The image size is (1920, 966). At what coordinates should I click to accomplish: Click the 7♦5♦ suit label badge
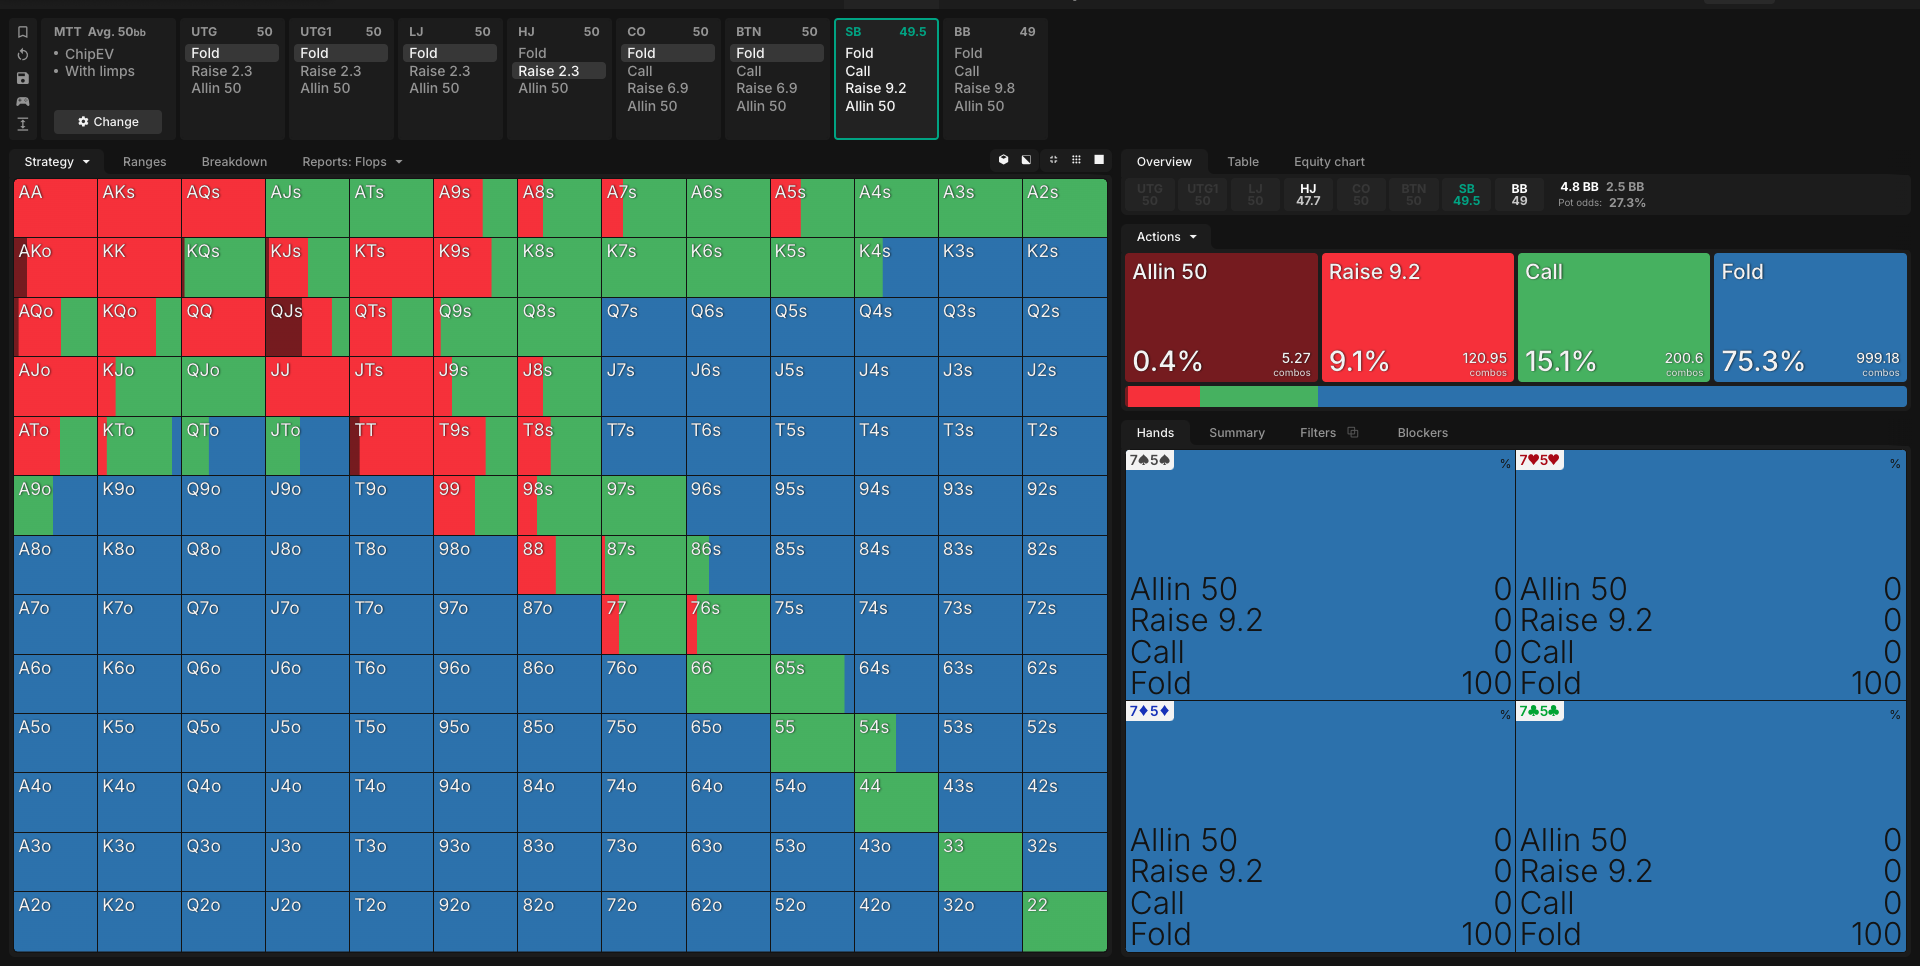[1149, 711]
